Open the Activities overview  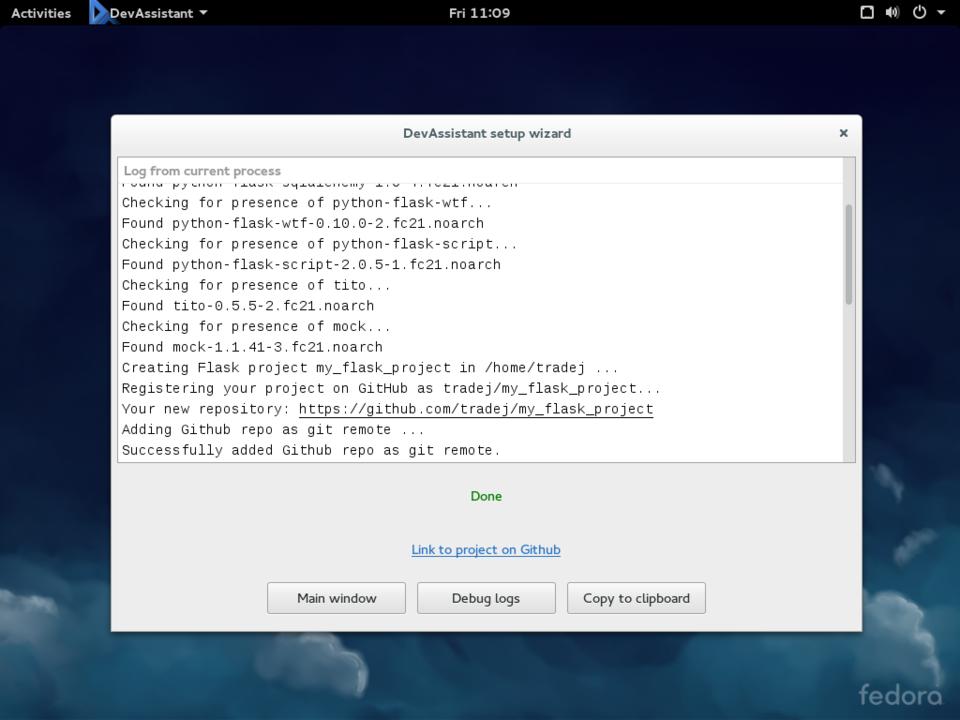[41, 13]
